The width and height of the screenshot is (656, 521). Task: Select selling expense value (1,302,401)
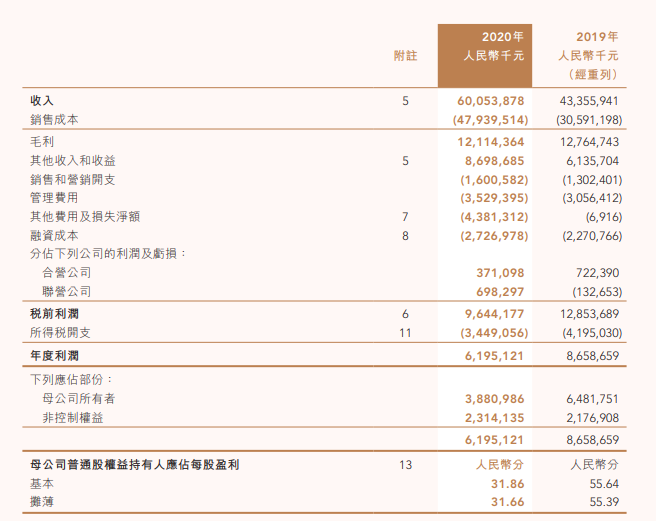592,180
